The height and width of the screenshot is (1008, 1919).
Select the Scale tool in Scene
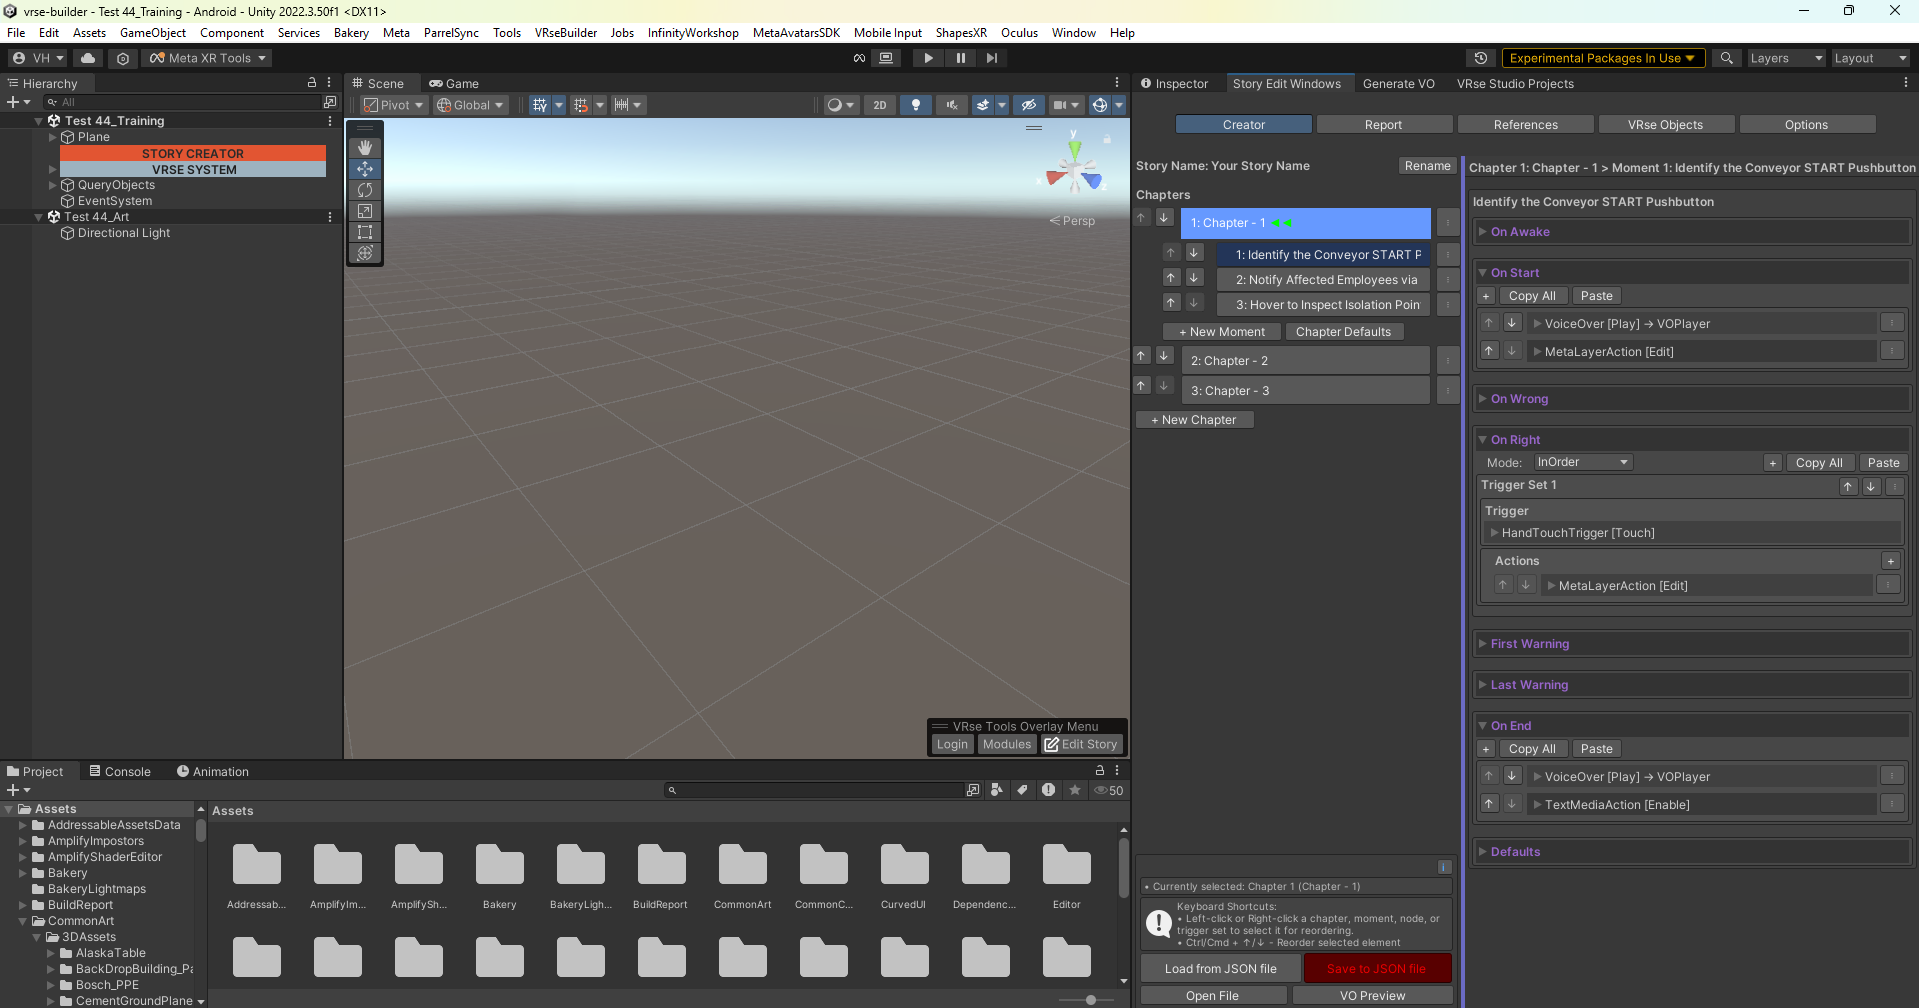point(365,211)
